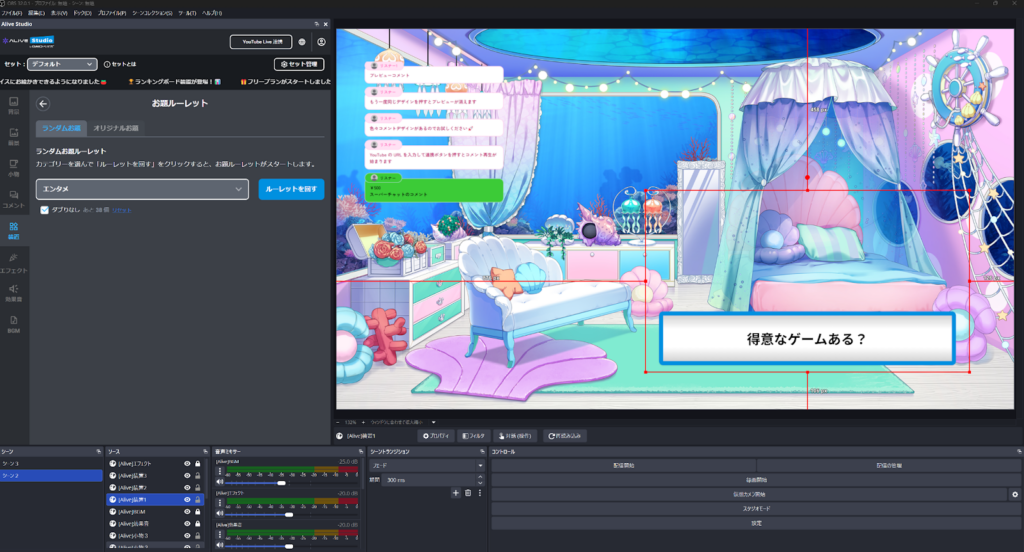Add a scene transition with the plus icon
Image resolution: width=1024 pixels, height=552 pixels.
click(x=455, y=493)
